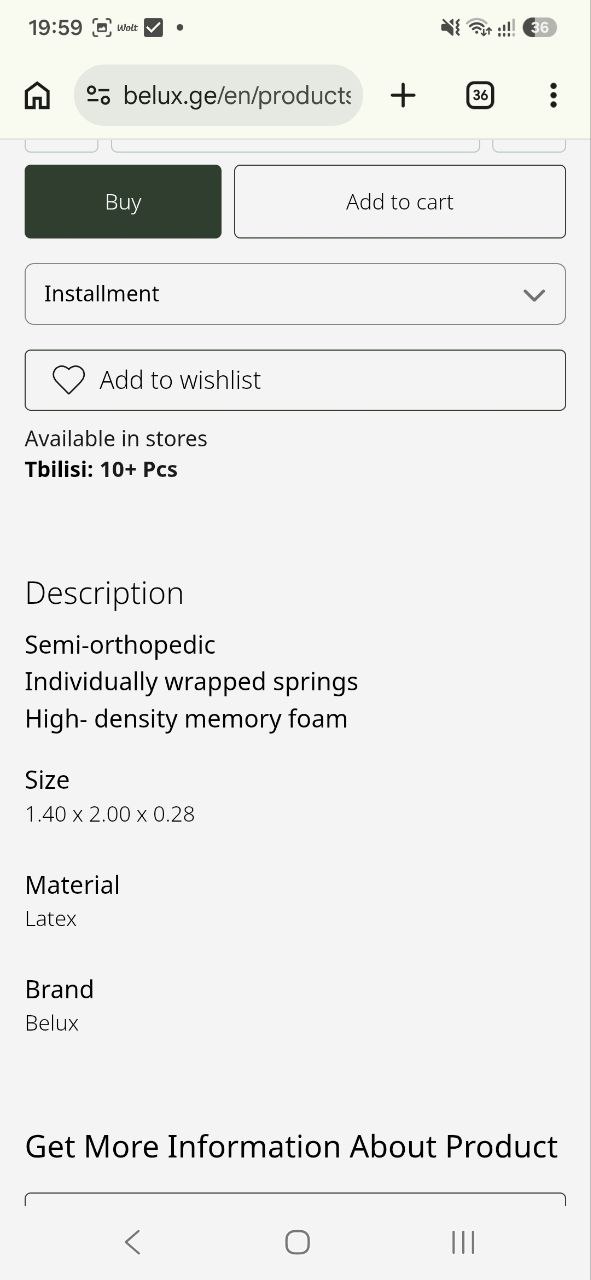Tap Android back navigation arrow

[132, 1242]
